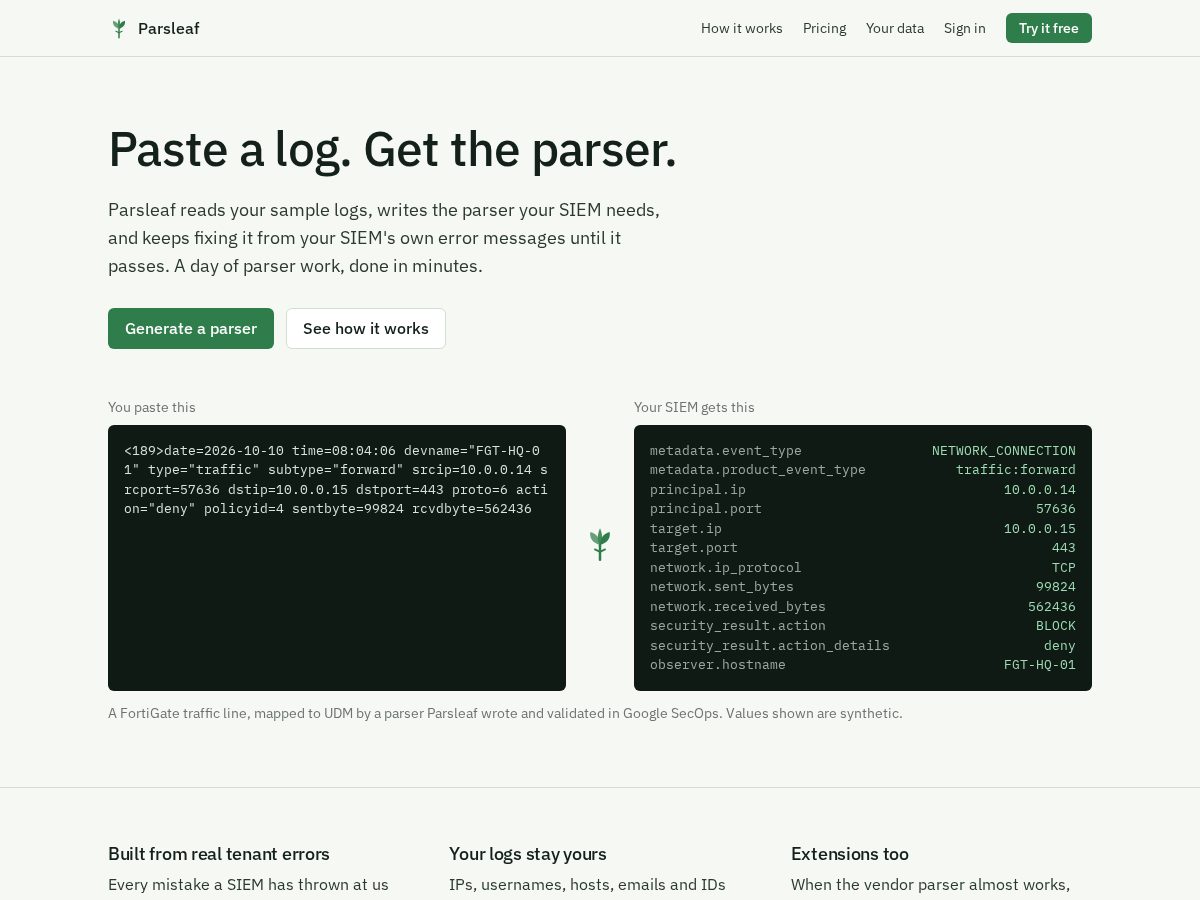Click See how it works button

point(366,328)
